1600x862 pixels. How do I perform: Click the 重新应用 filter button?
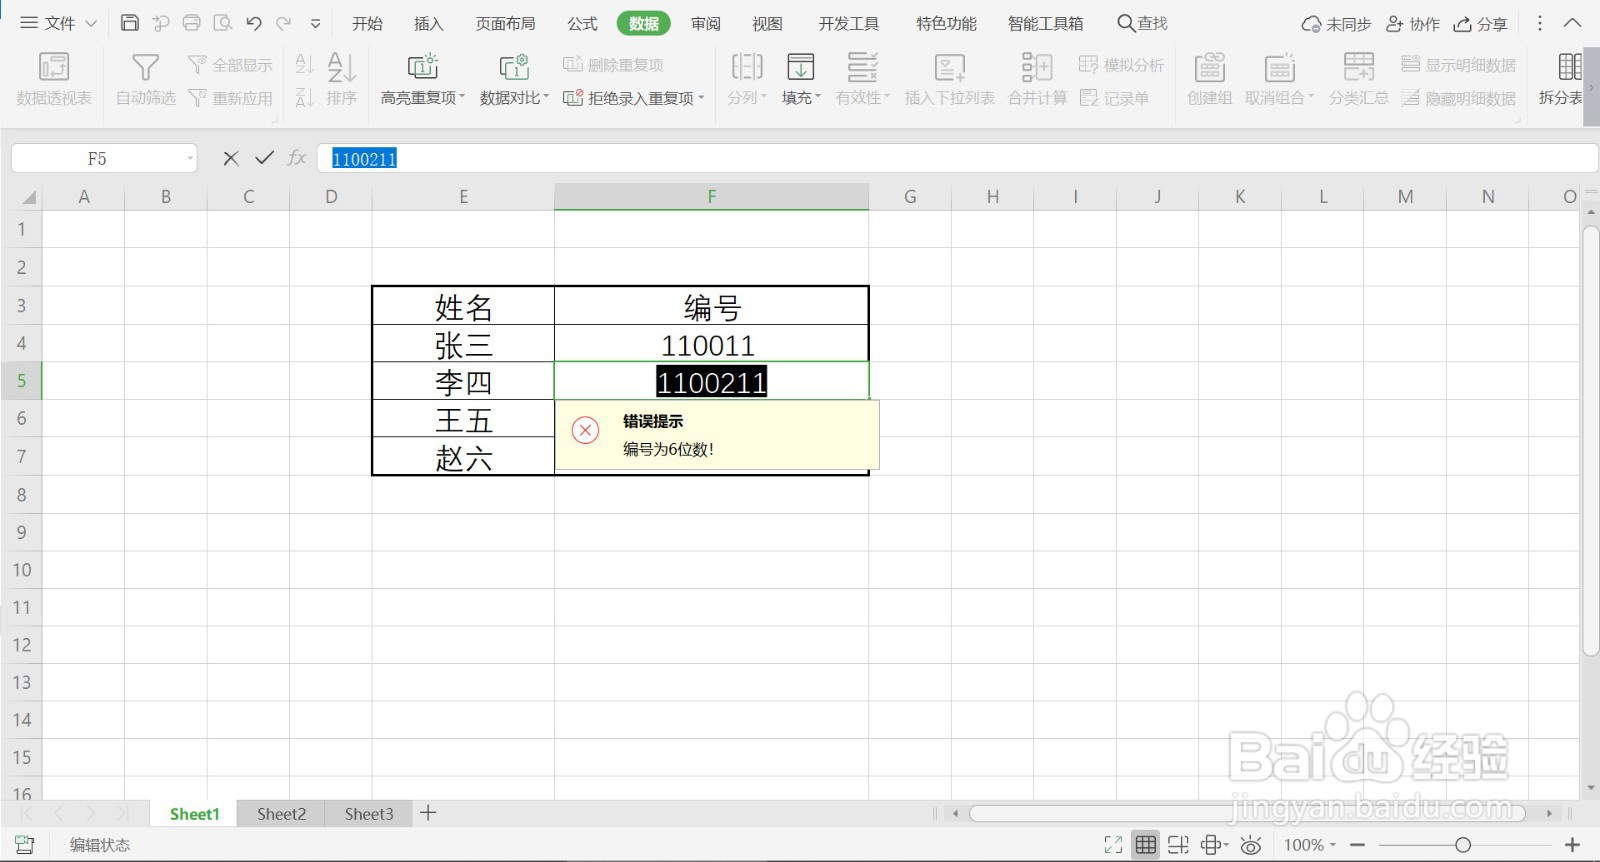(231, 98)
